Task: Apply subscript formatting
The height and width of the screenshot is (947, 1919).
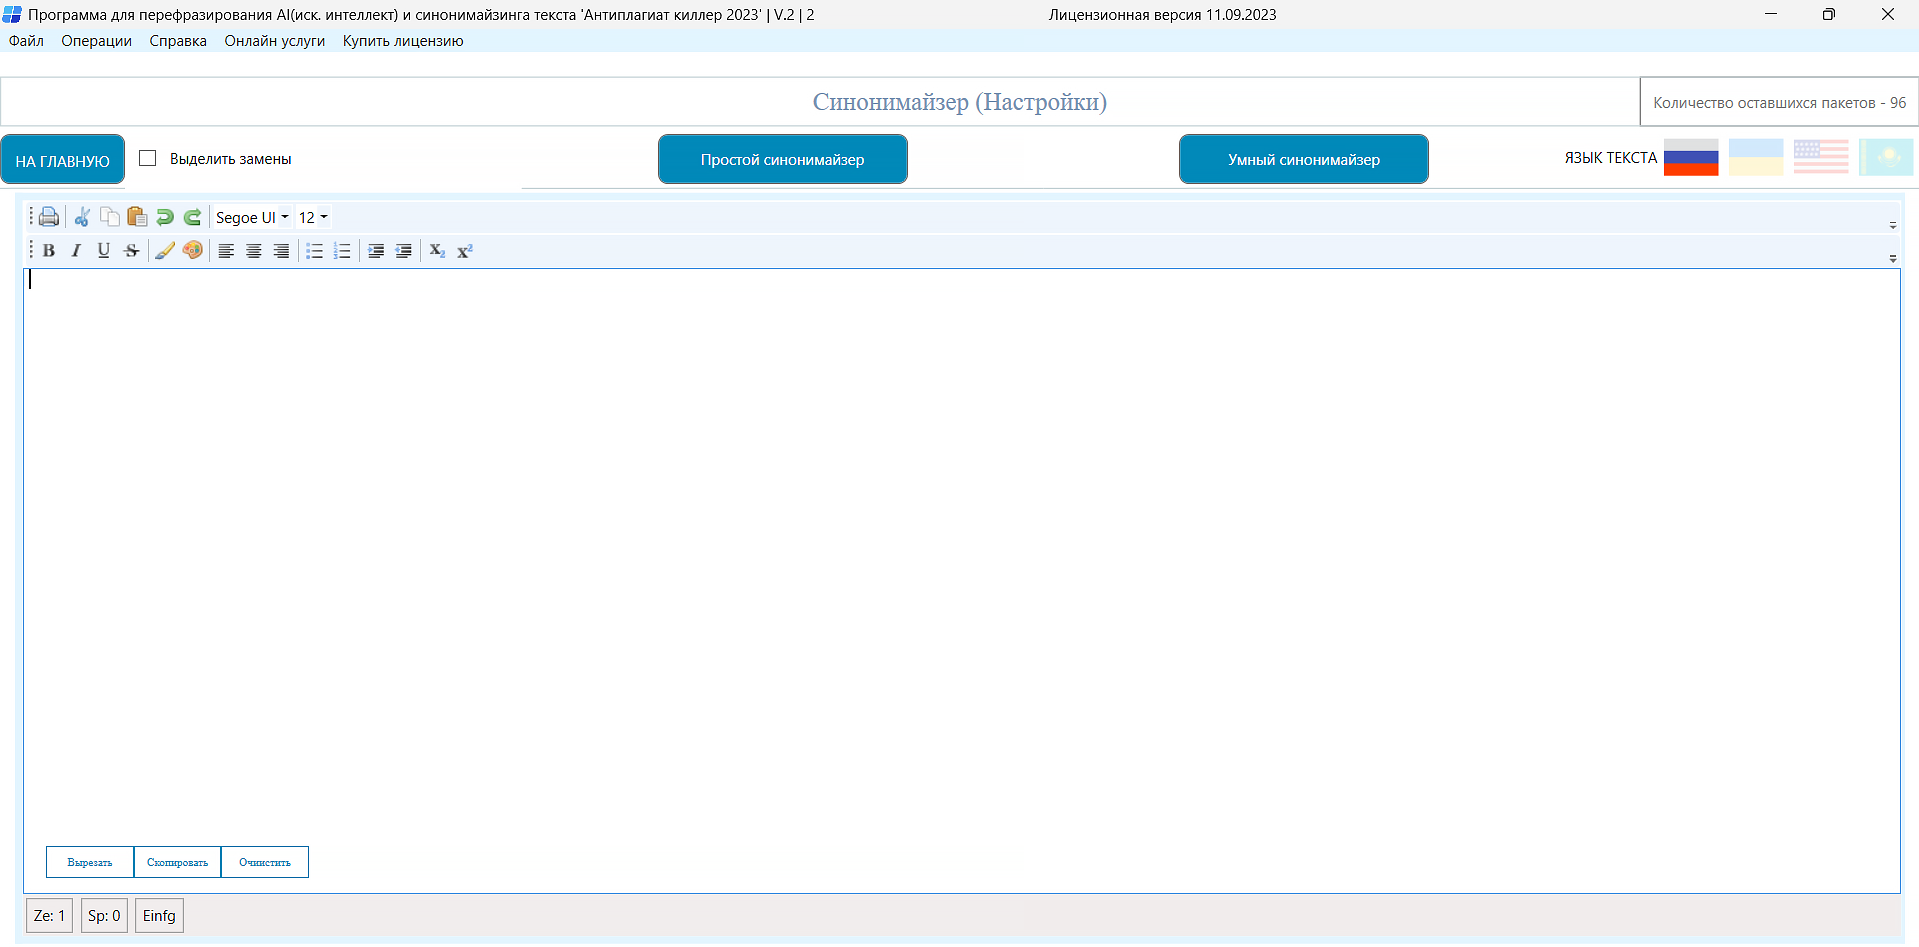Action: tap(437, 251)
